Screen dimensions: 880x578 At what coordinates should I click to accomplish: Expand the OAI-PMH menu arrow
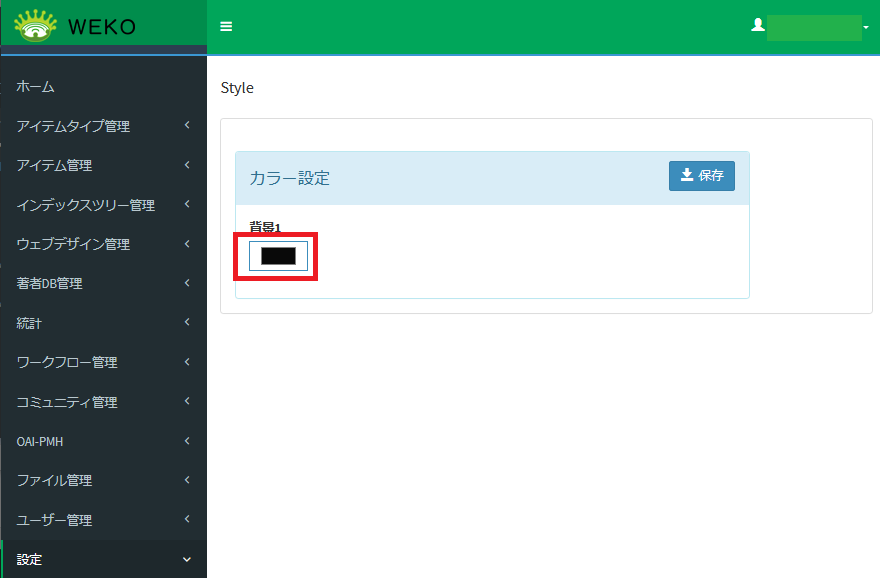tap(187, 441)
